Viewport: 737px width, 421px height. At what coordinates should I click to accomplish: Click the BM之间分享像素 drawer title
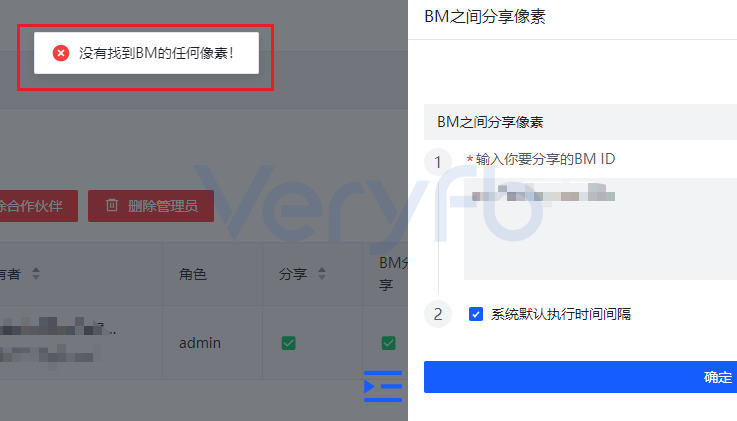pyautogui.click(x=485, y=16)
